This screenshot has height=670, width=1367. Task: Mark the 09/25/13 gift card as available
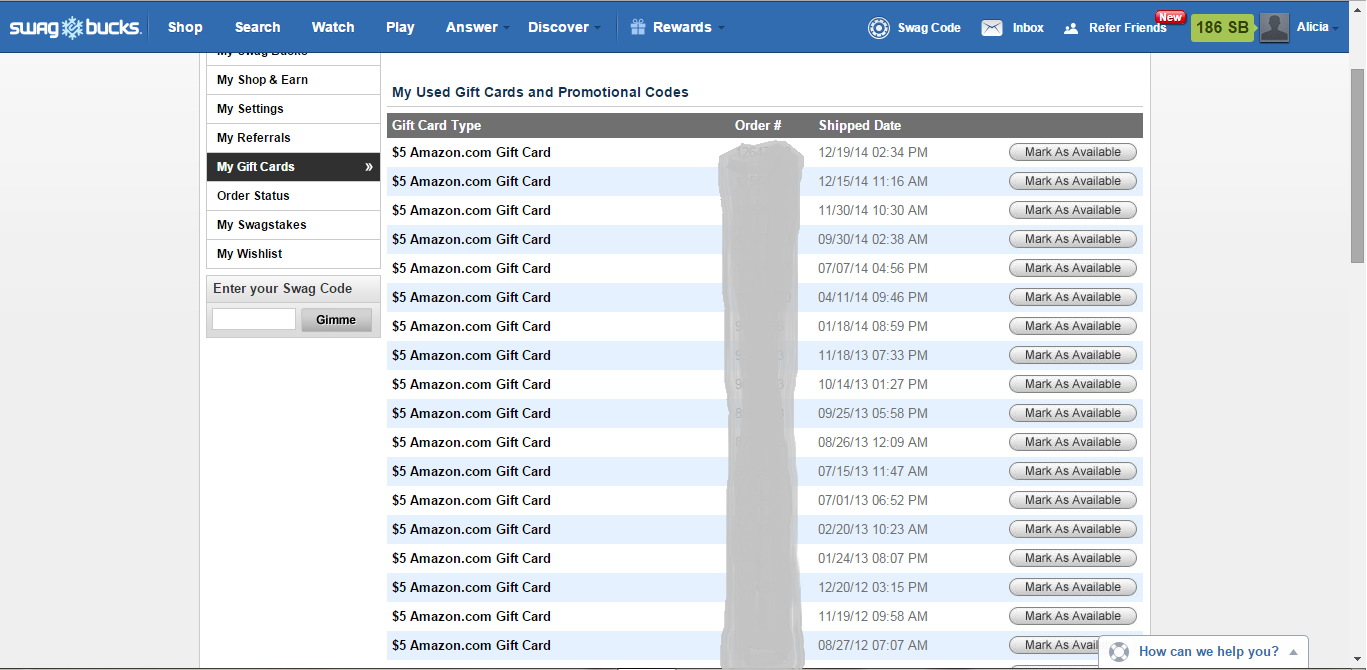click(x=1073, y=413)
